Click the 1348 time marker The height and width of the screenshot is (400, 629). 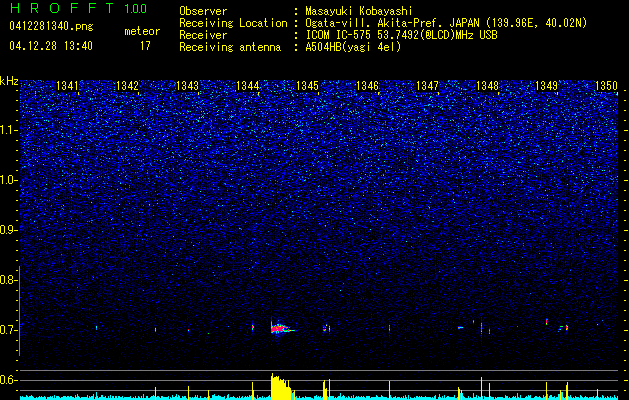[487, 86]
